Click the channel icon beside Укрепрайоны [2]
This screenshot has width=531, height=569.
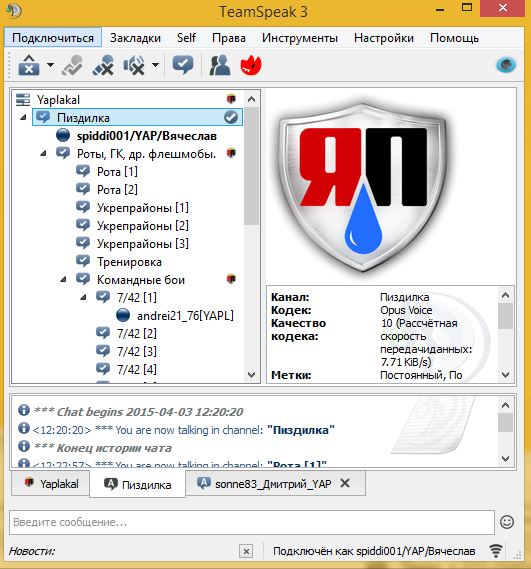click(x=83, y=225)
